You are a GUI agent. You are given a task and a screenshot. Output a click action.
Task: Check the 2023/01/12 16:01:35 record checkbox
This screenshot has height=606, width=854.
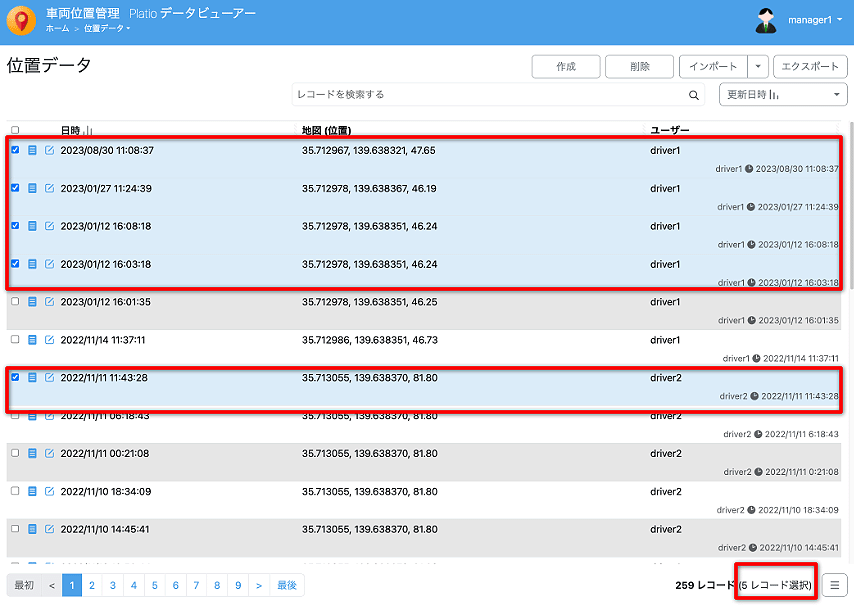(x=15, y=301)
